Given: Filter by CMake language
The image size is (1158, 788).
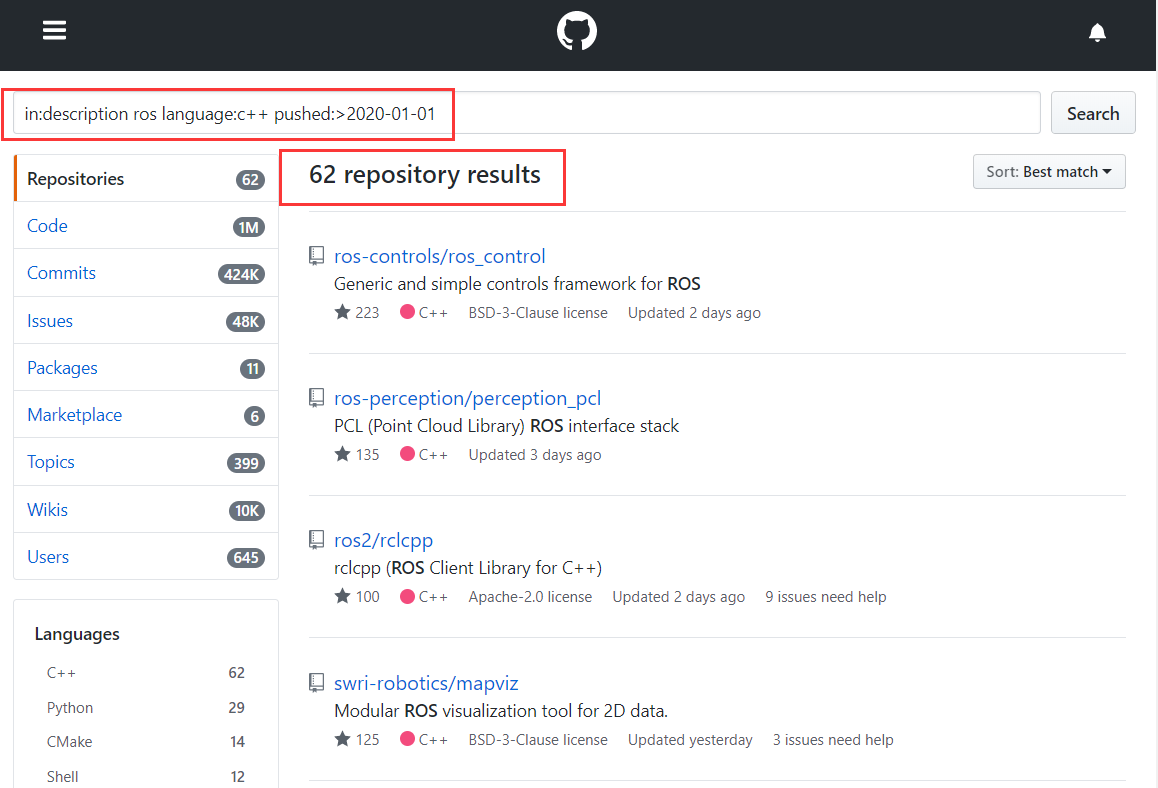Looking at the screenshot, I should pyautogui.click(x=145, y=741).
